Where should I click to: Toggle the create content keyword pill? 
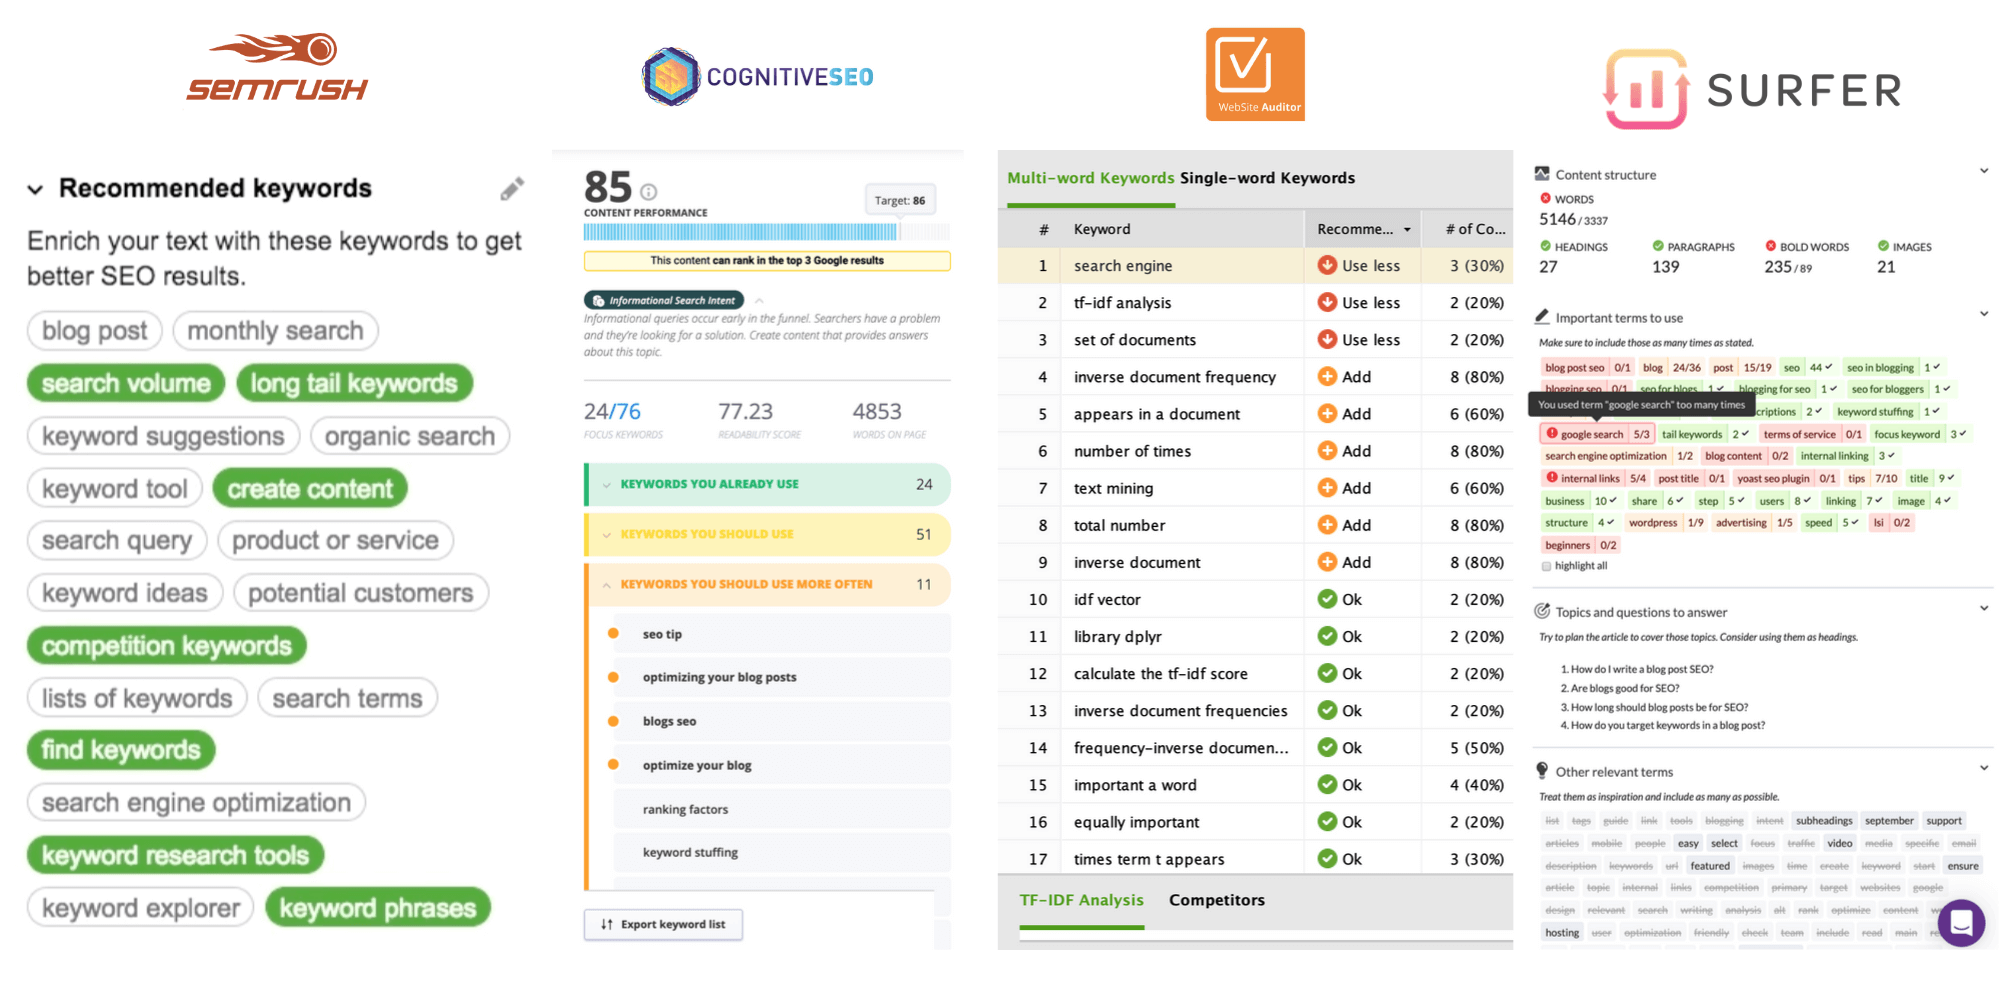pos(310,488)
